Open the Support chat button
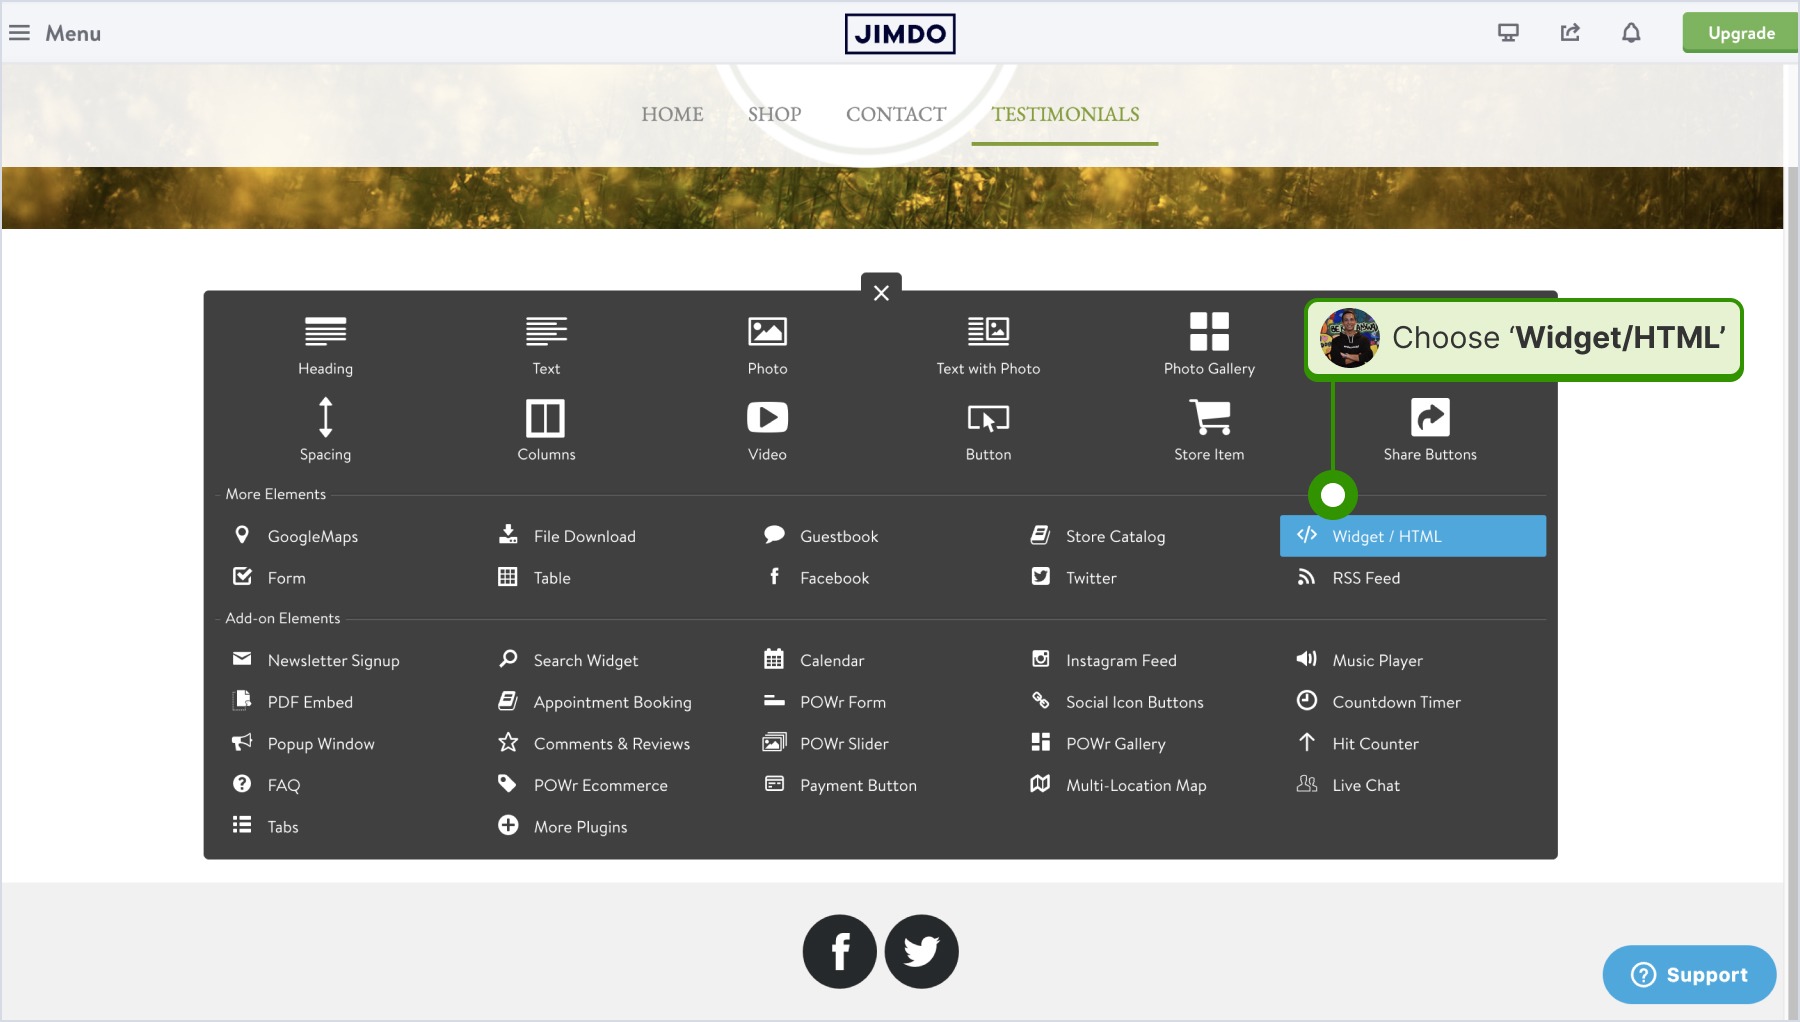This screenshot has width=1800, height=1022. coord(1689,974)
